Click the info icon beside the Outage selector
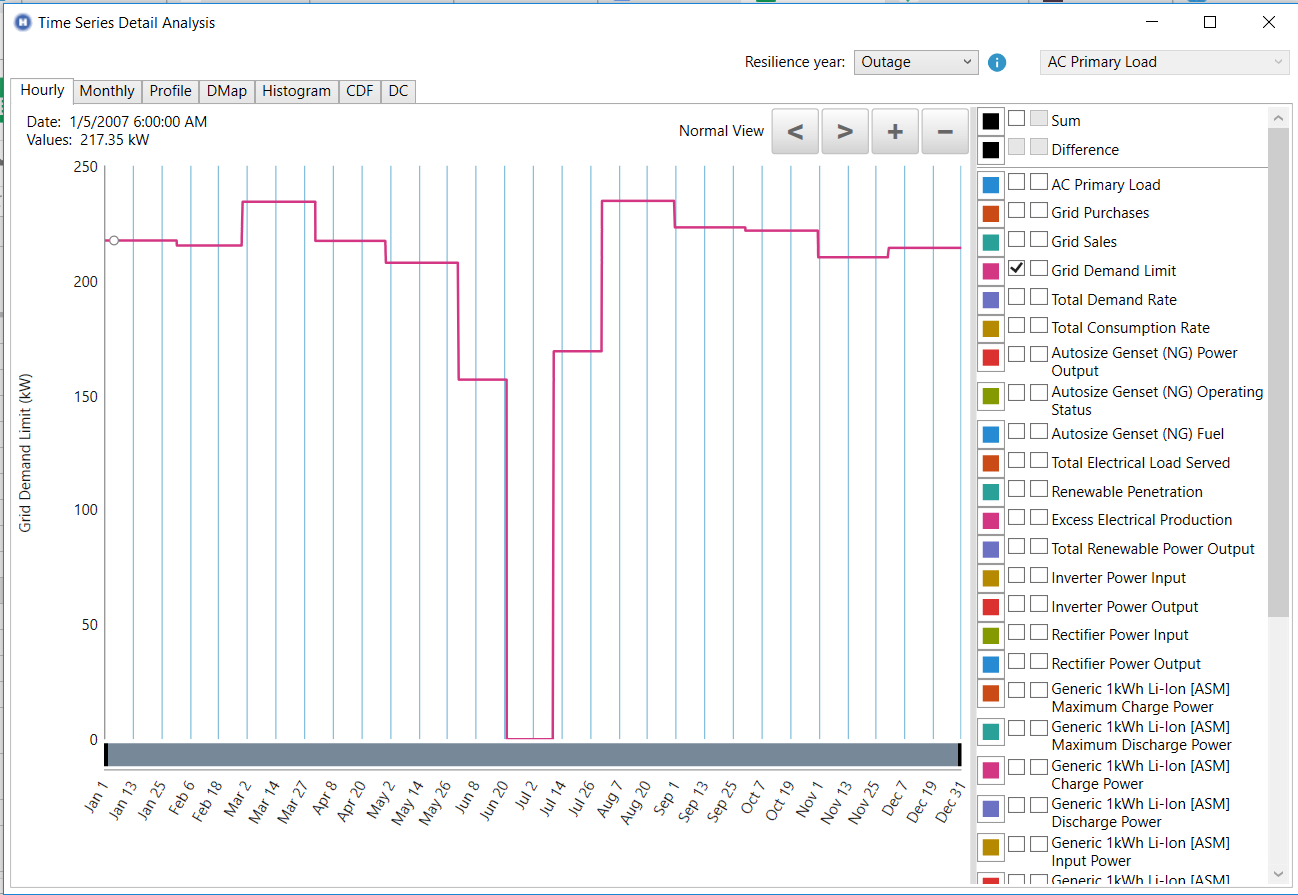1298x895 pixels. point(996,61)
